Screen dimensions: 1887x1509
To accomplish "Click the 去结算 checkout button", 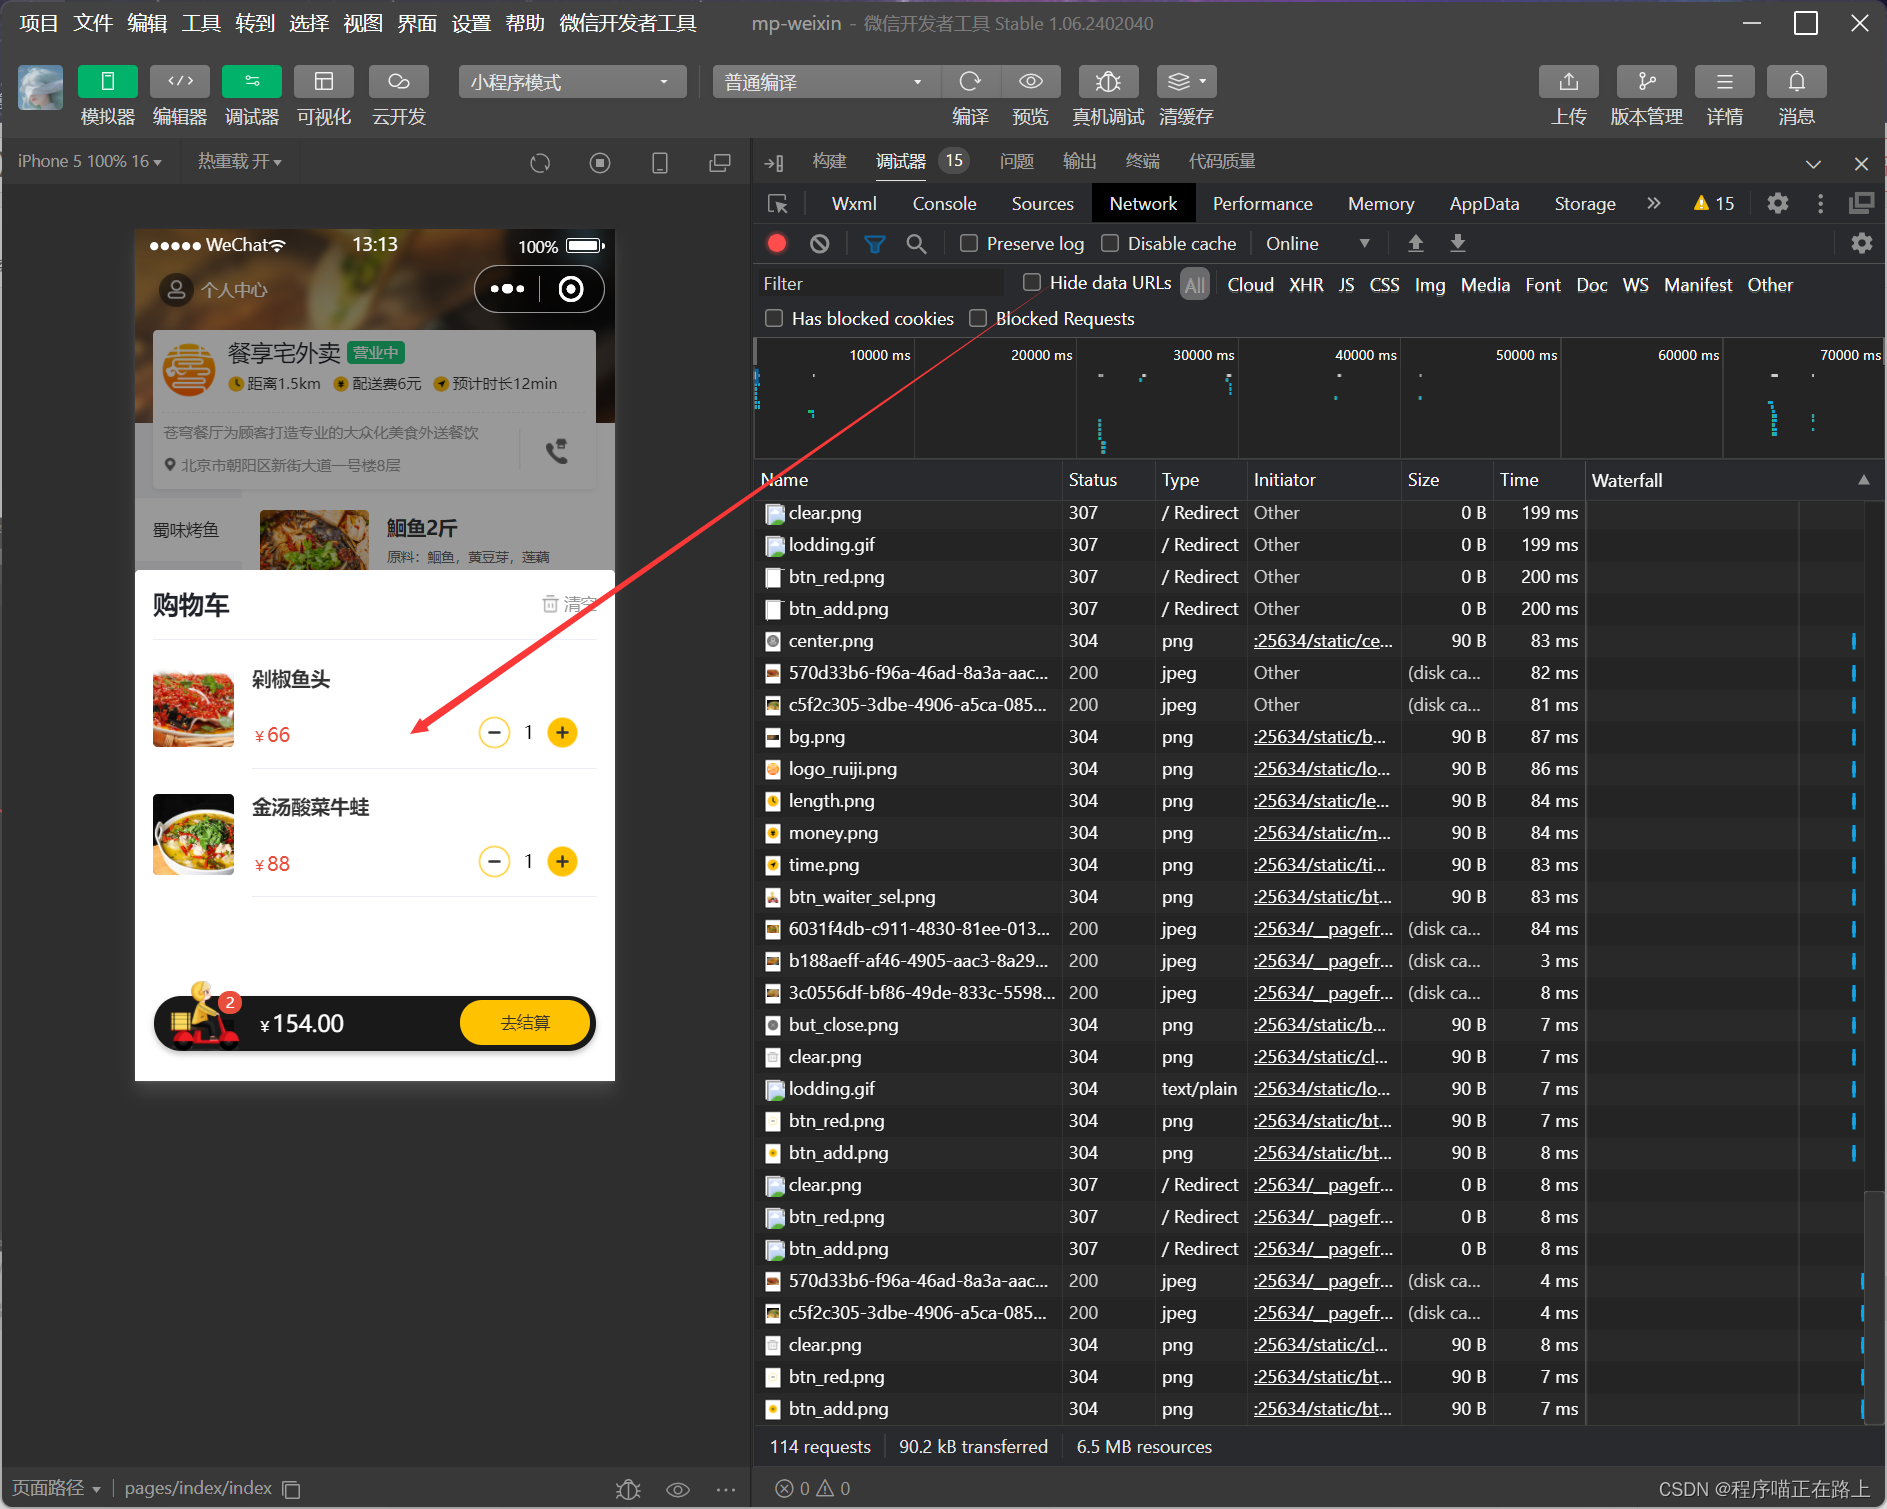I will pos(525,1023).
